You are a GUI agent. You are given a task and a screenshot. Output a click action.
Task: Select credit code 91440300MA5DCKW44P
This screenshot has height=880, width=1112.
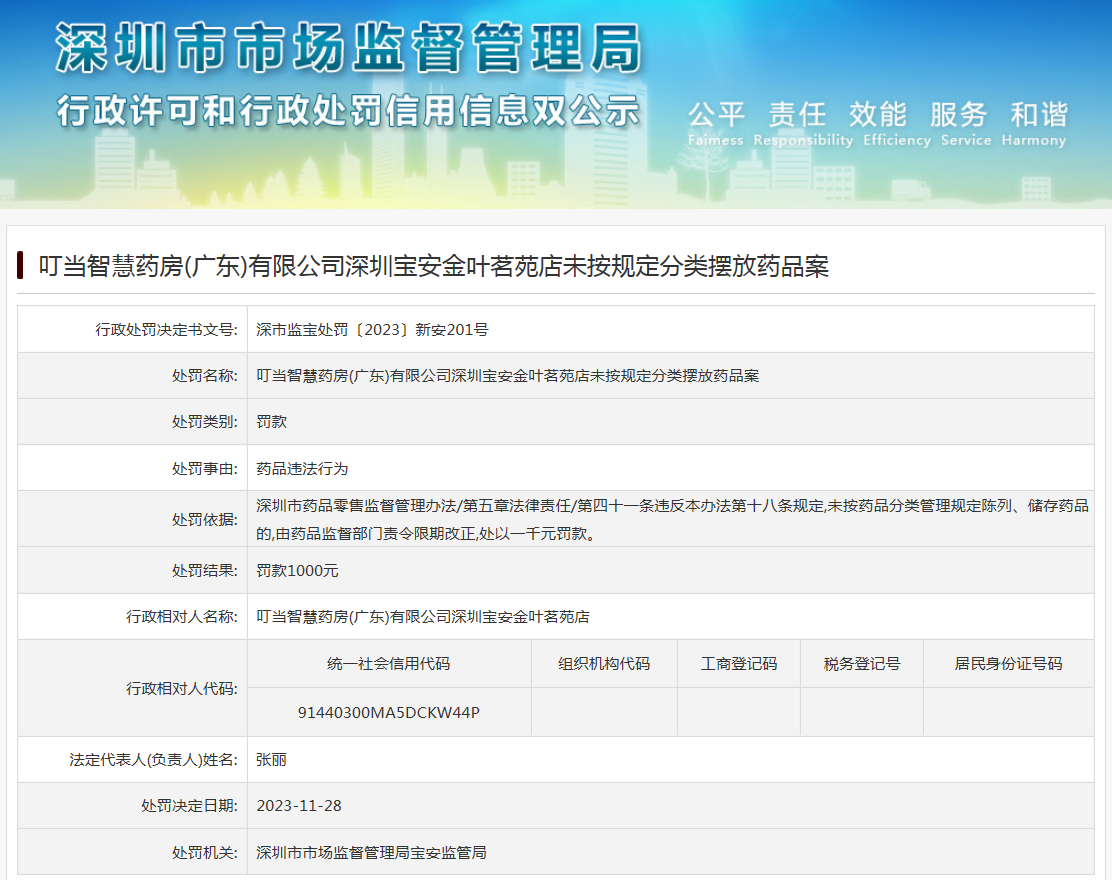tap(389, 713)
